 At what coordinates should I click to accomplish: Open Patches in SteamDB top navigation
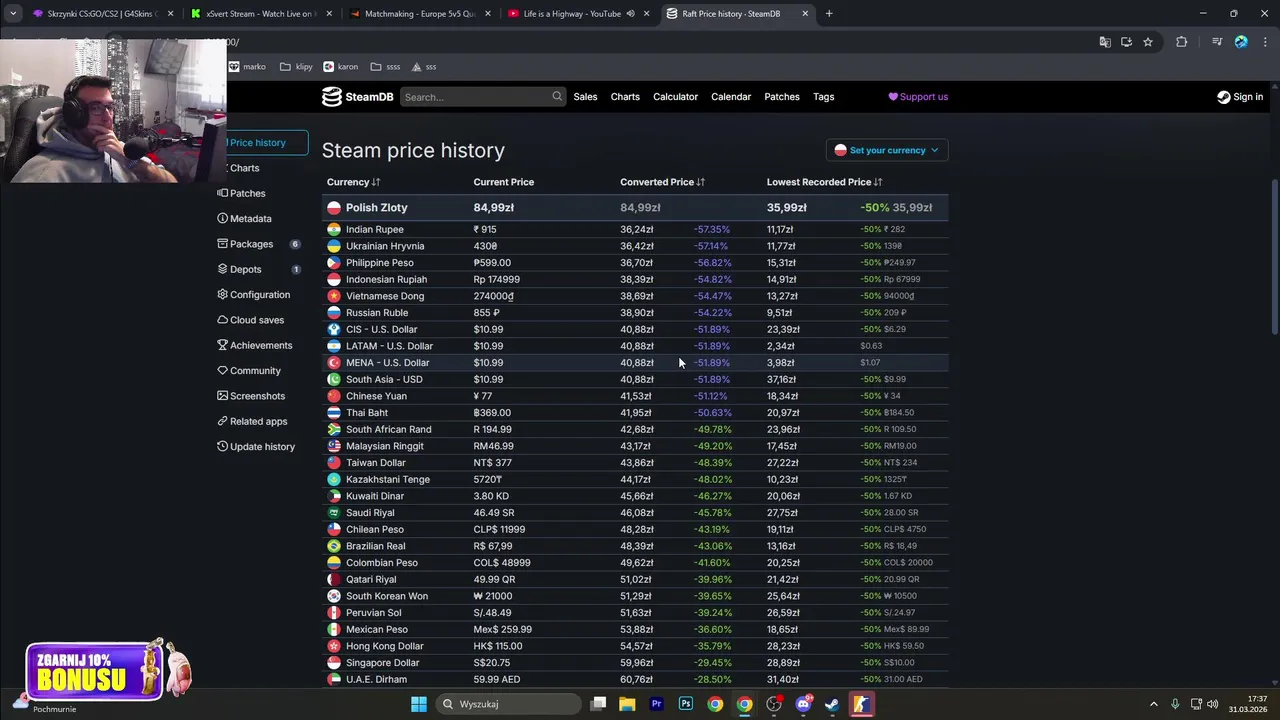[x=782, y=97]
